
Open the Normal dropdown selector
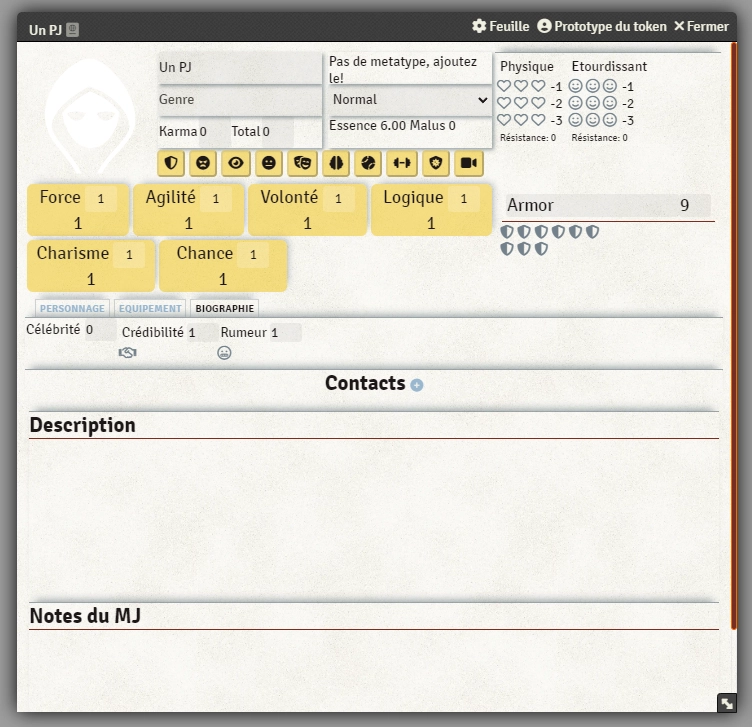[409, 100]
